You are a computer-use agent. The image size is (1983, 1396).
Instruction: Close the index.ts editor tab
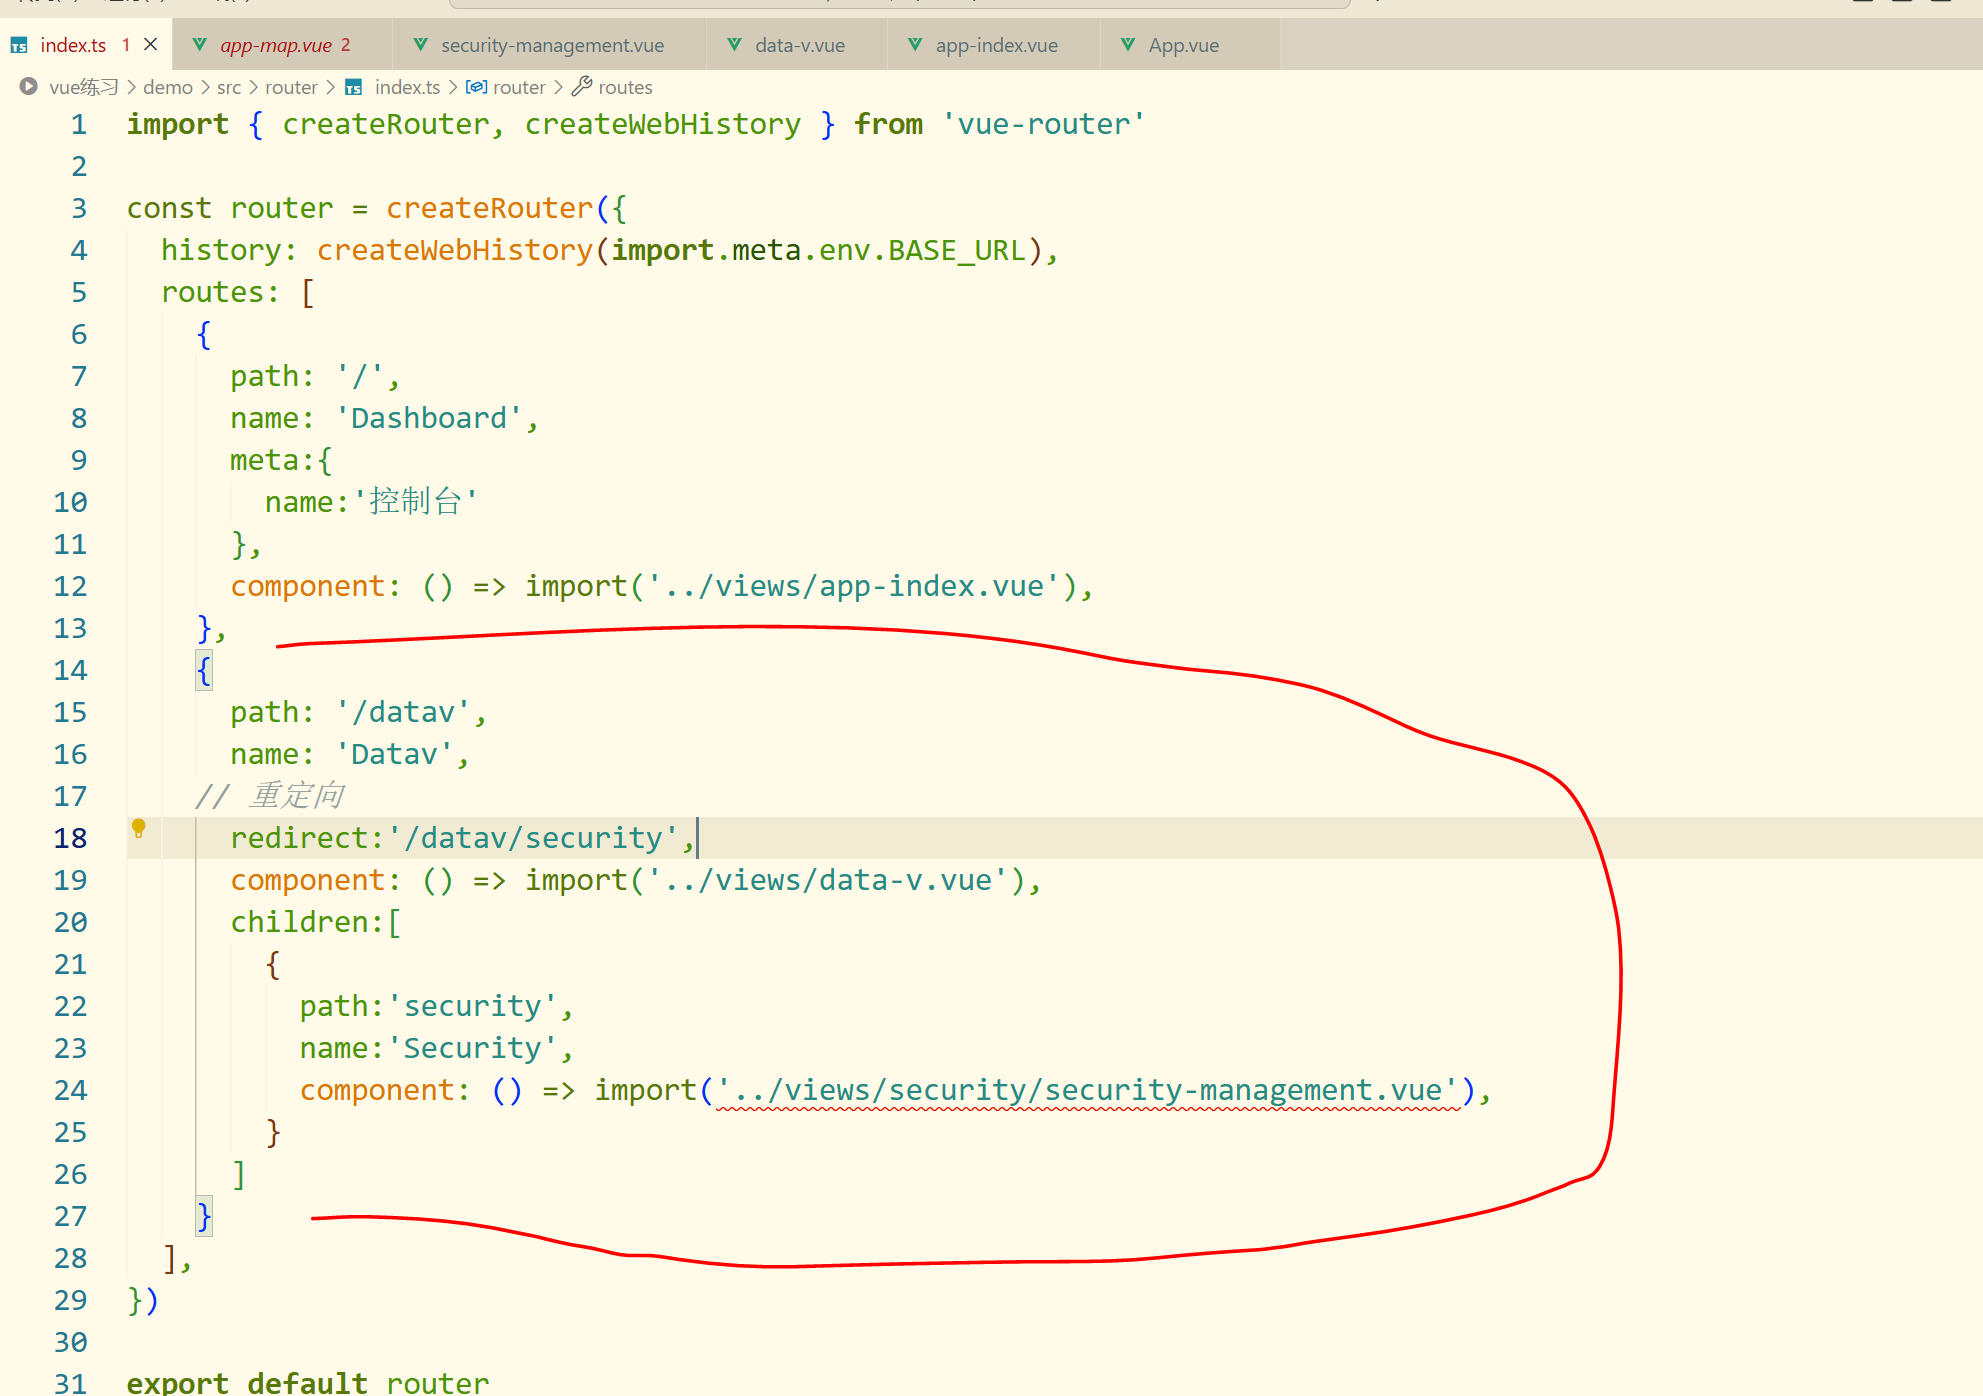tap(151, 45)
